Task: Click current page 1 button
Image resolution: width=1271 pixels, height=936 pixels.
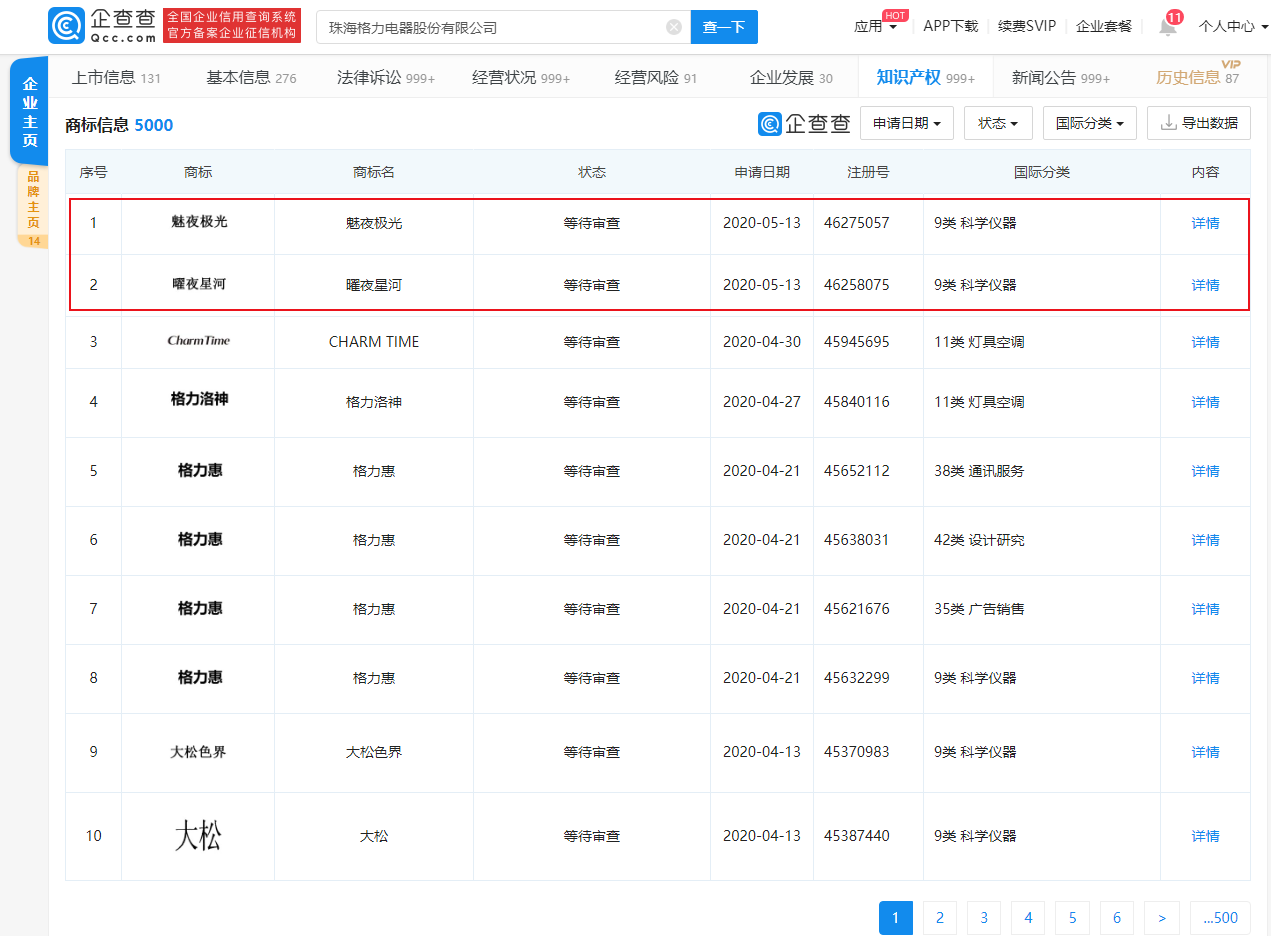Action: coord(896,918)
